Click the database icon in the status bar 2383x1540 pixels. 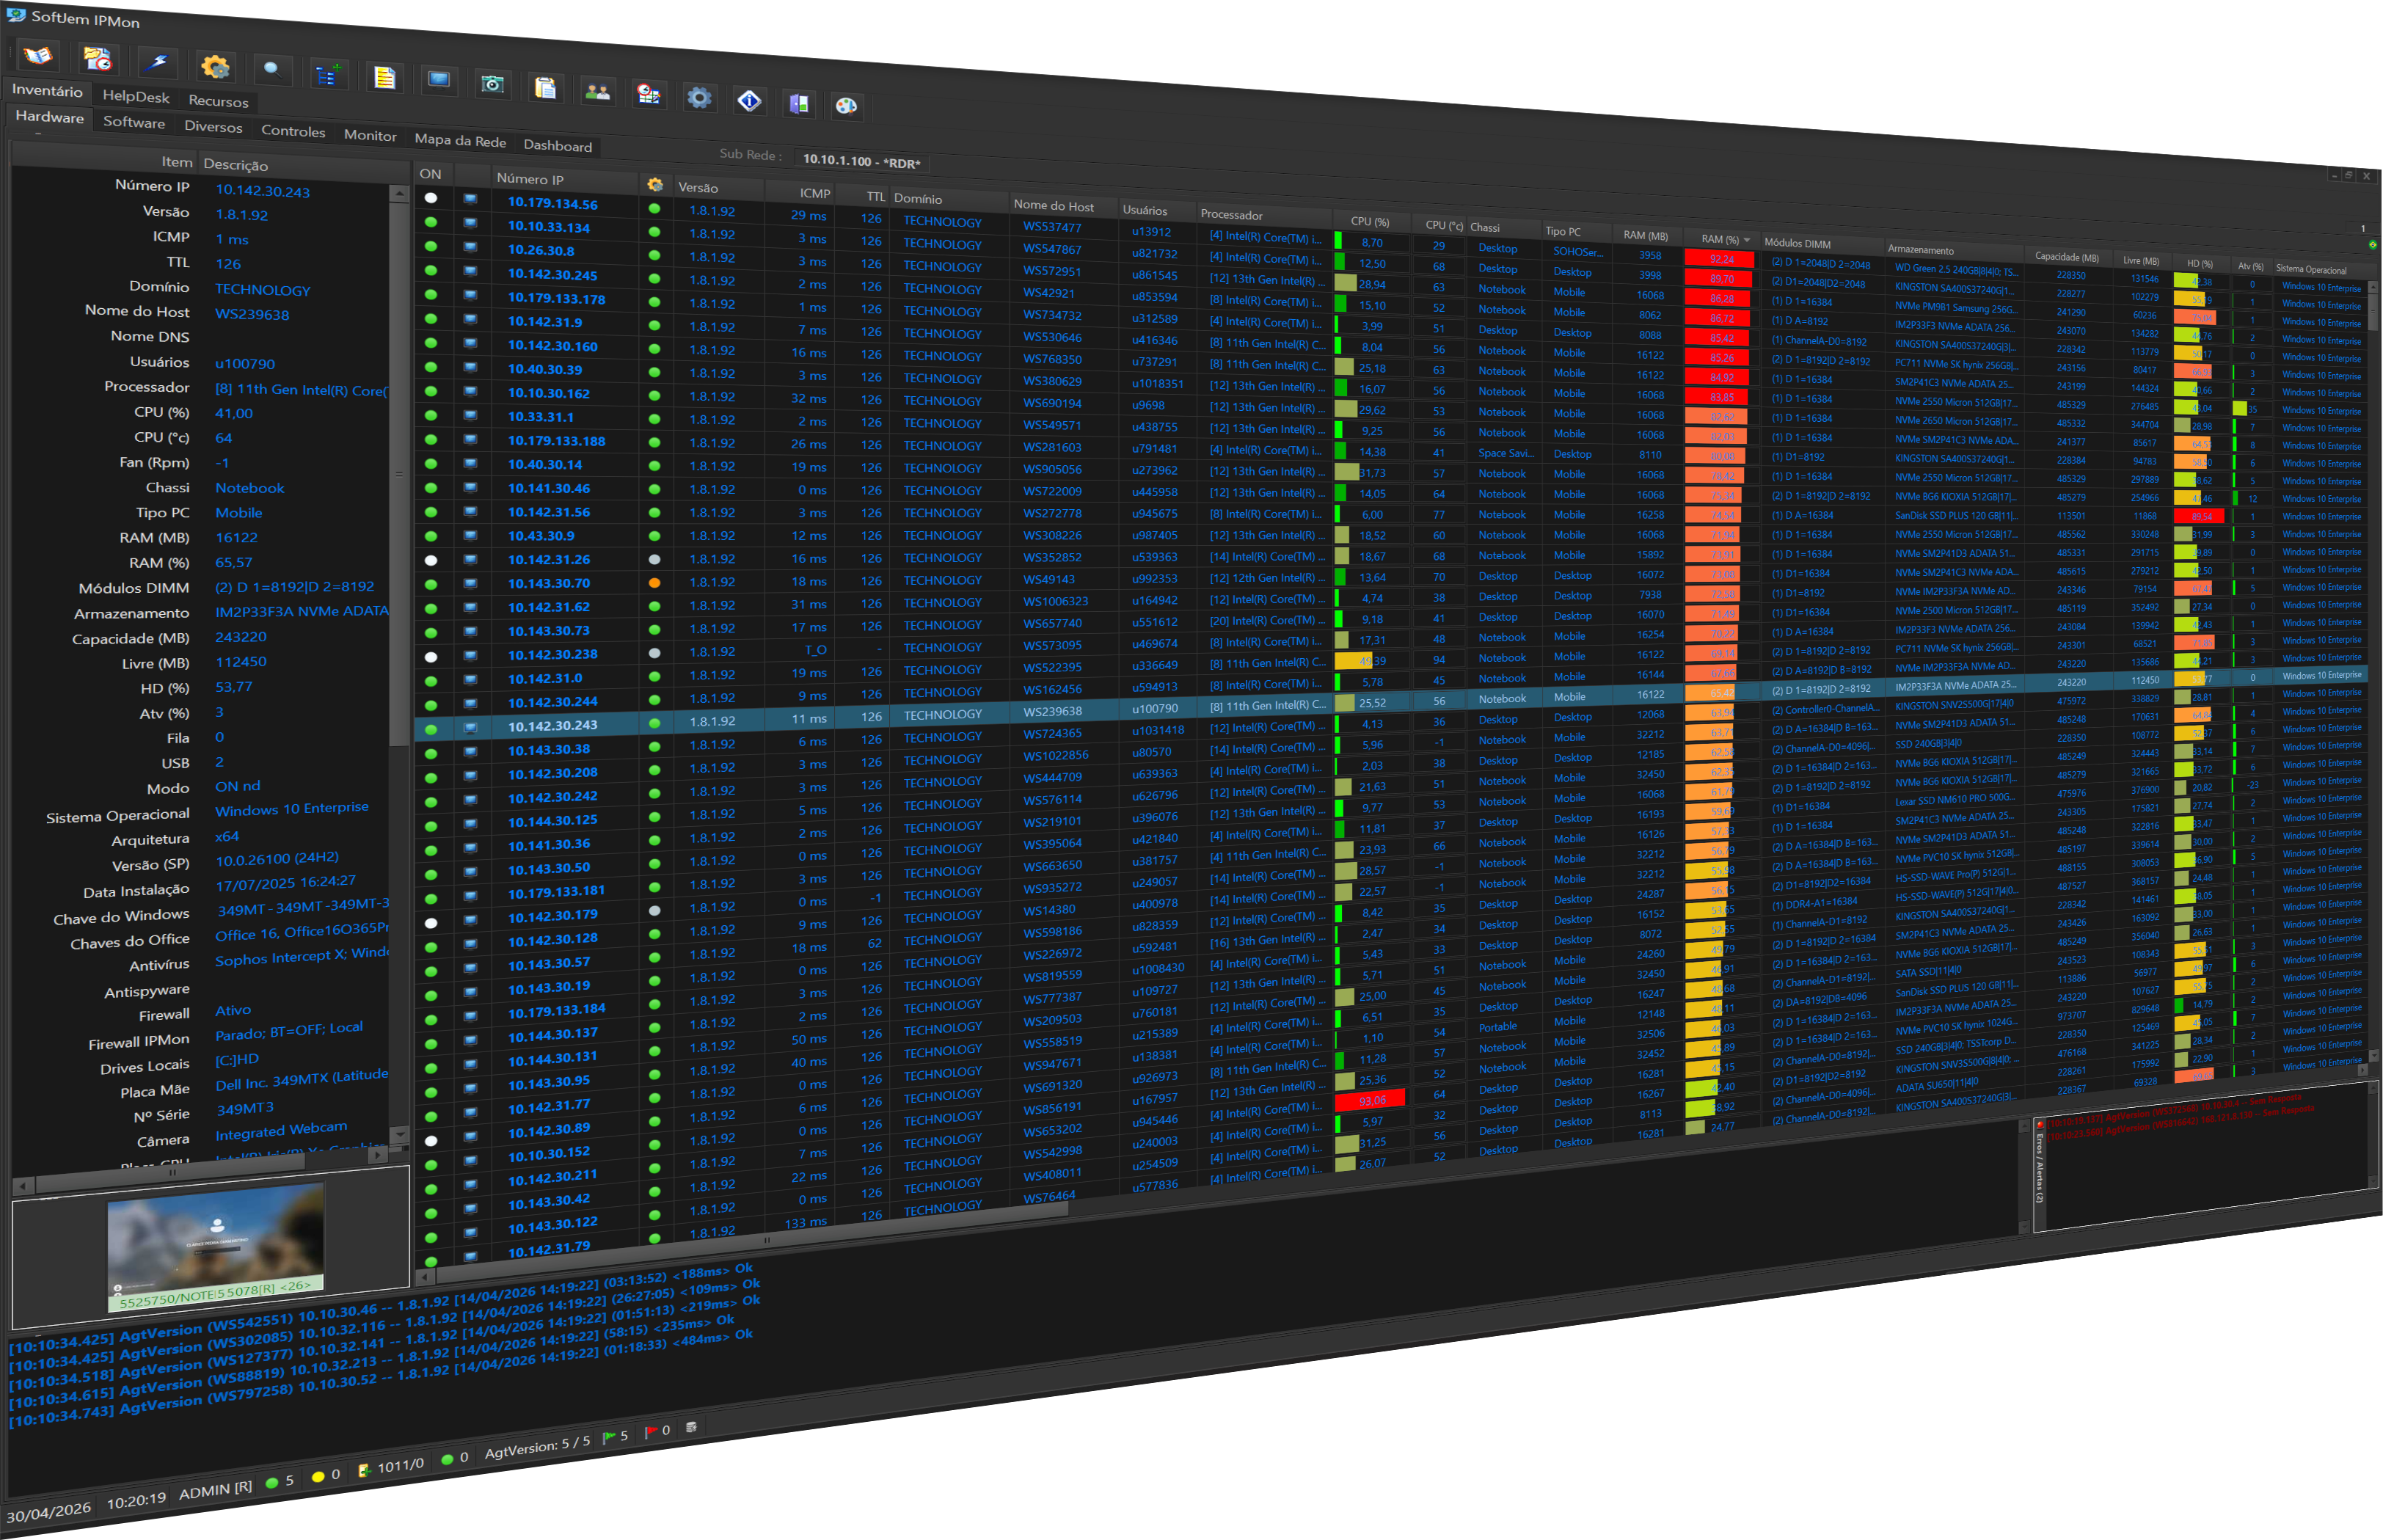[x=691, y=1427]
